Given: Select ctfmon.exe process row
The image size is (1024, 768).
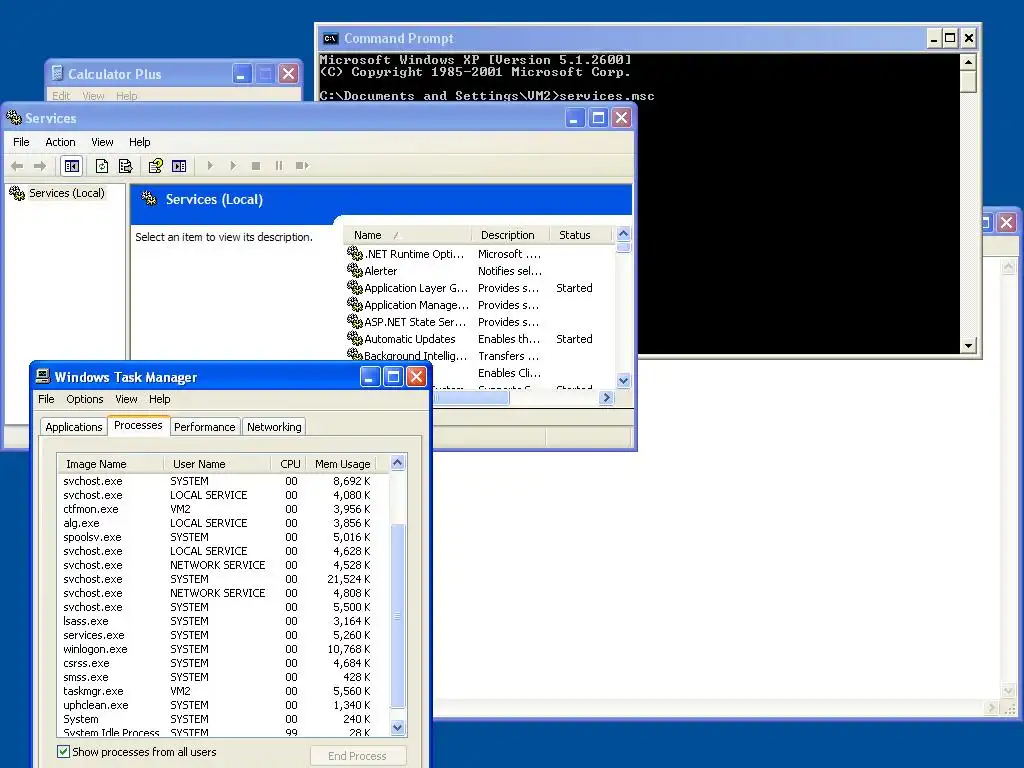Looking at the screenshot, I should coord(224,509).
